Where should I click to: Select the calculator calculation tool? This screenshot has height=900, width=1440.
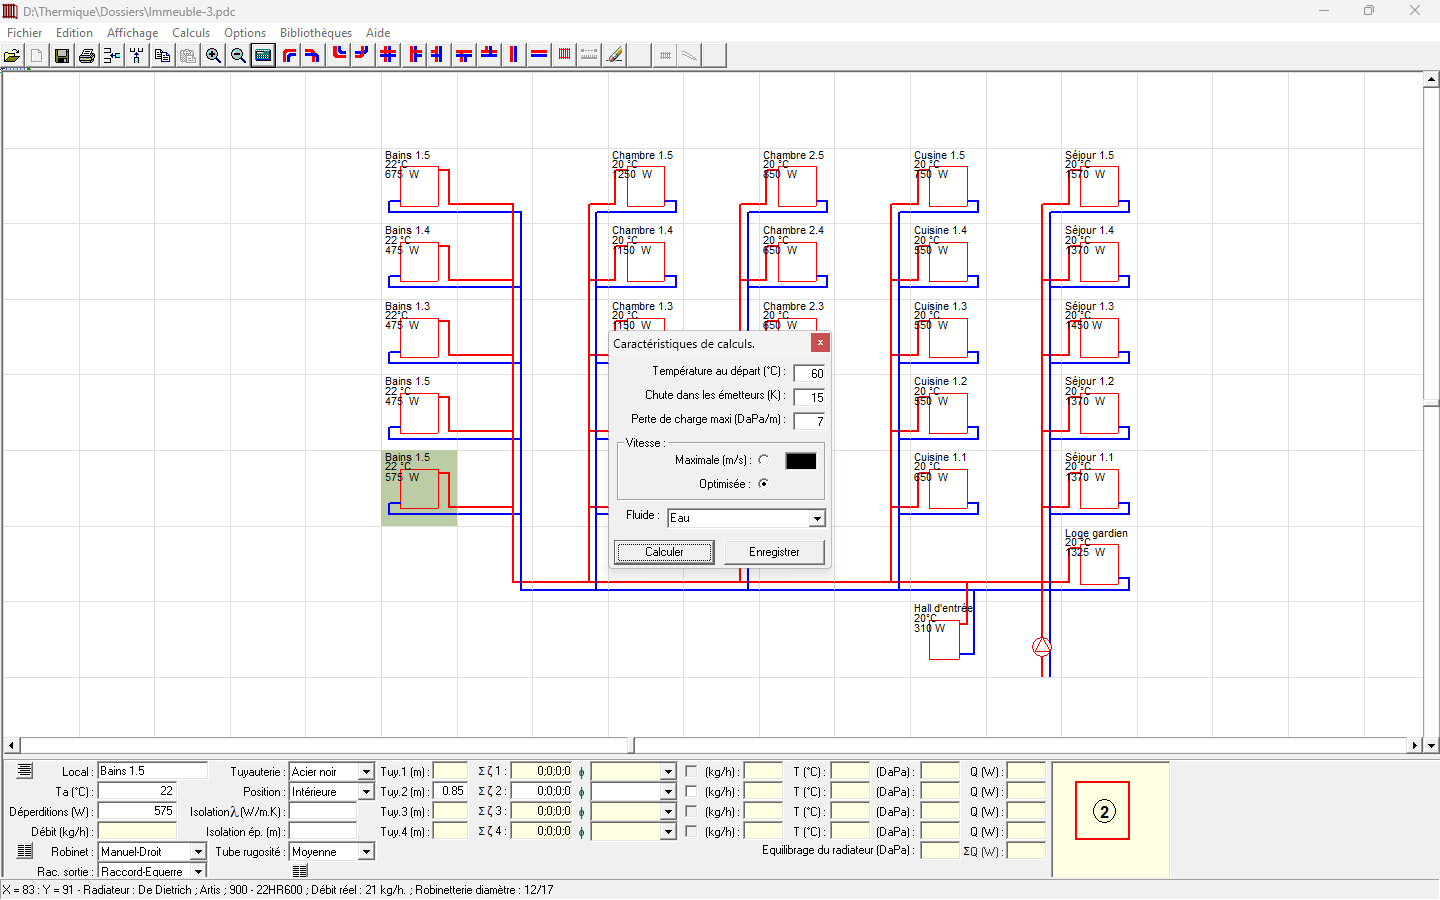pos(262,55)
